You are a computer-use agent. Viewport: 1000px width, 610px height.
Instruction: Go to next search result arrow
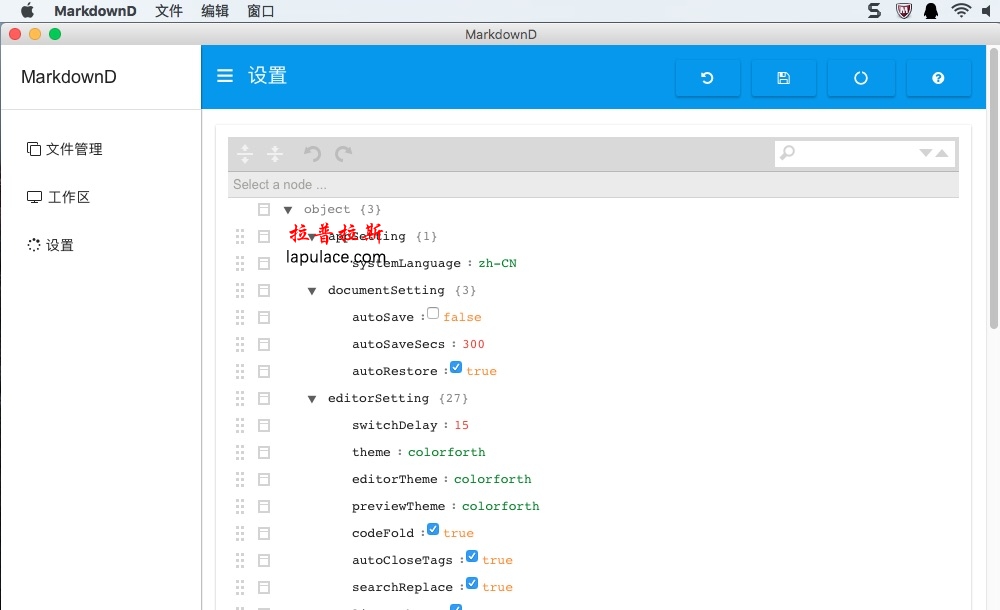tap(925, 153)
